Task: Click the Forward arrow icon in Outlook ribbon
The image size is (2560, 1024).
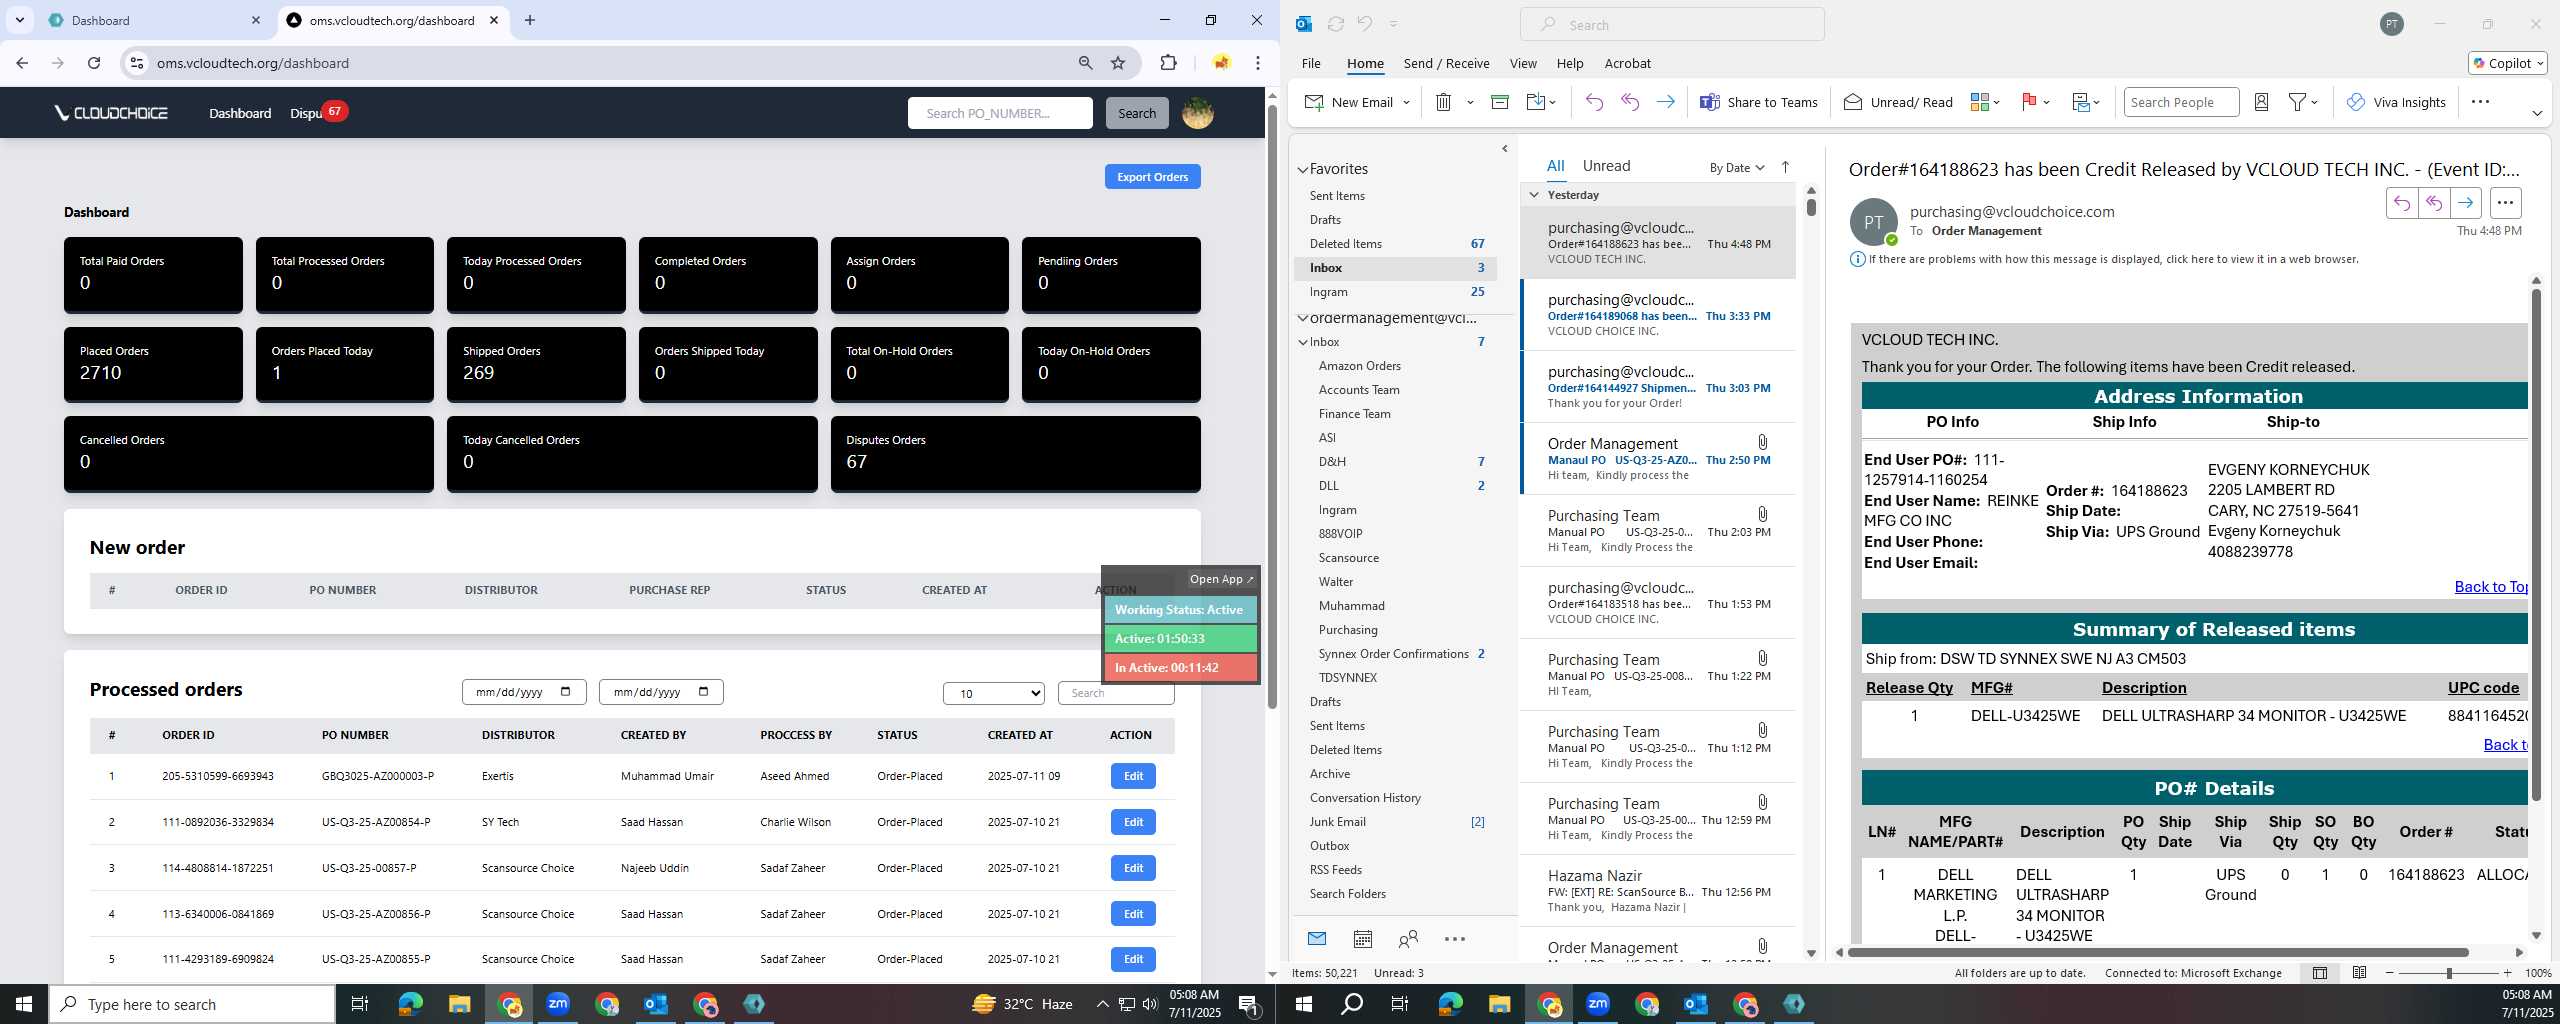Action: coord(1665,102)
